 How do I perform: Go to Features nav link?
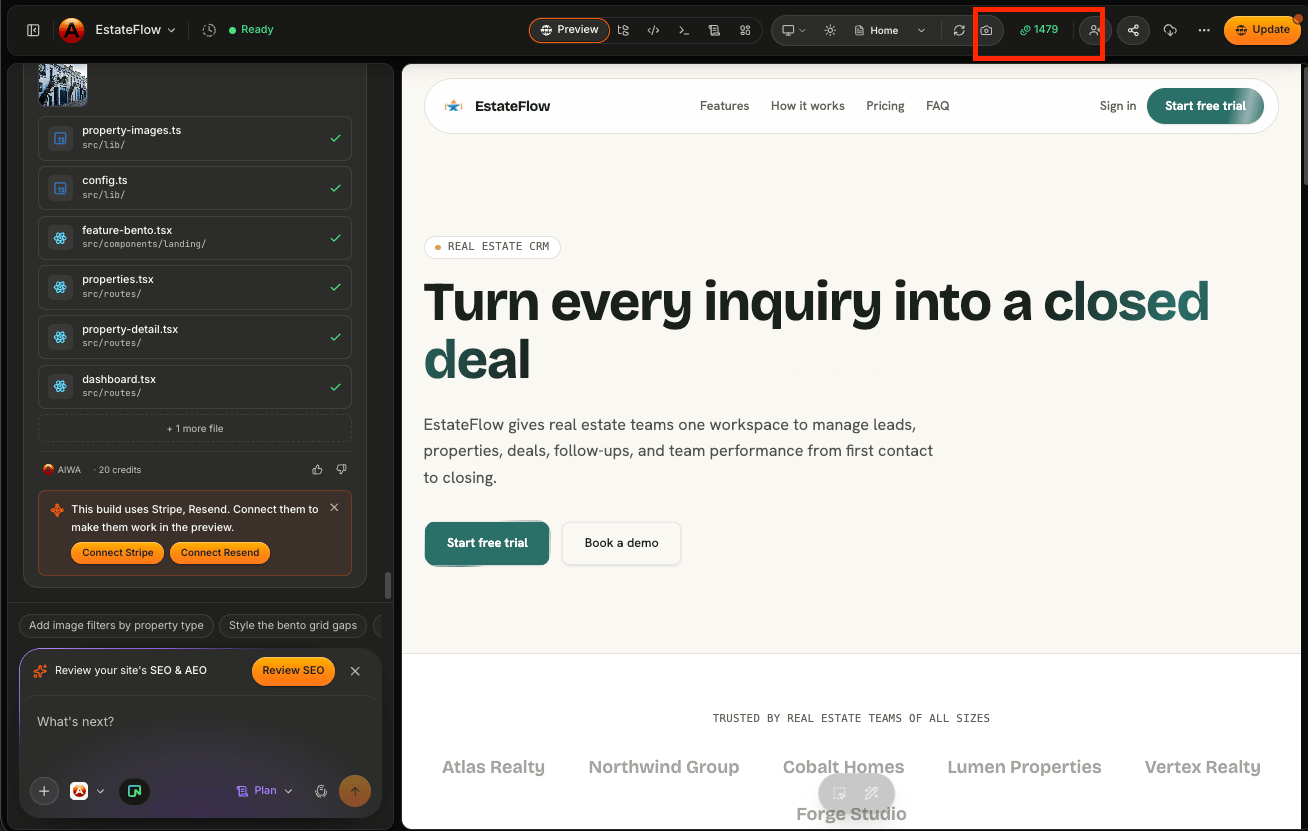[724, 106]
